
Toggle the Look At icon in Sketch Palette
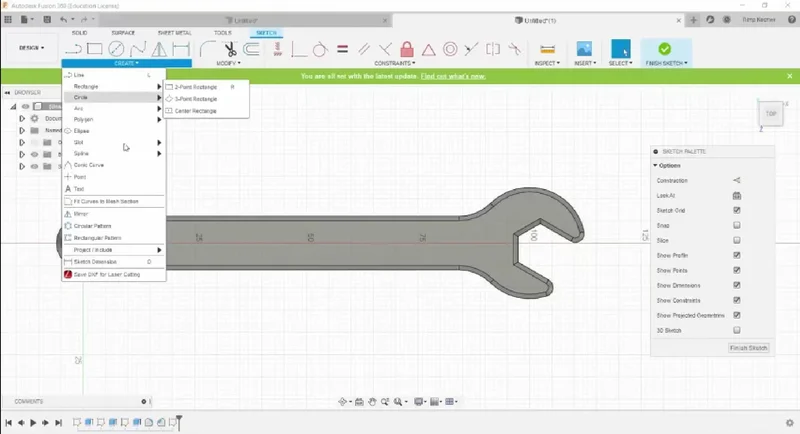tap(737, 195)
